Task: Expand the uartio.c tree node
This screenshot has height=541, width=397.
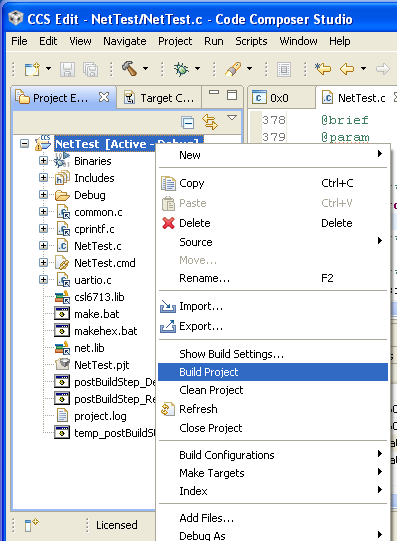Action: point(43,279)
